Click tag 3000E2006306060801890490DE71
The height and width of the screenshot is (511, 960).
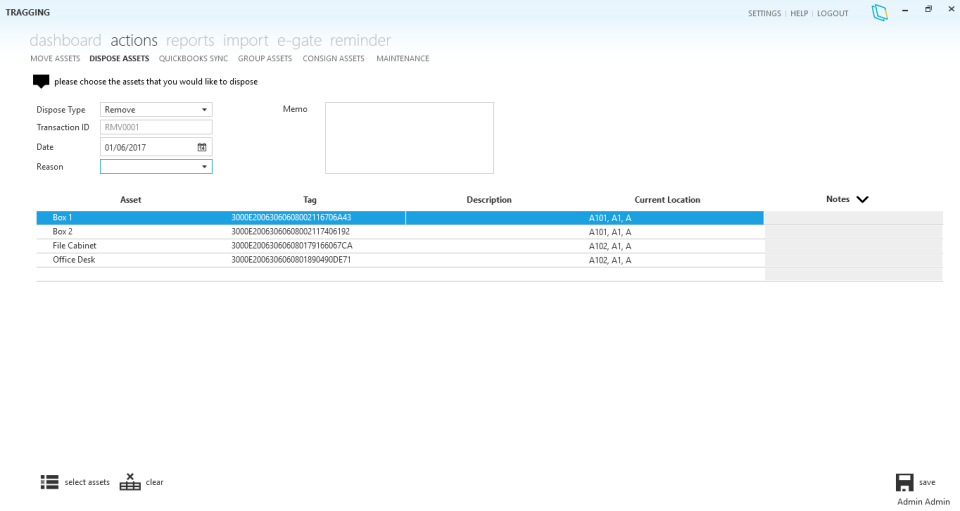pyautogui.click(x=291, y=260)
